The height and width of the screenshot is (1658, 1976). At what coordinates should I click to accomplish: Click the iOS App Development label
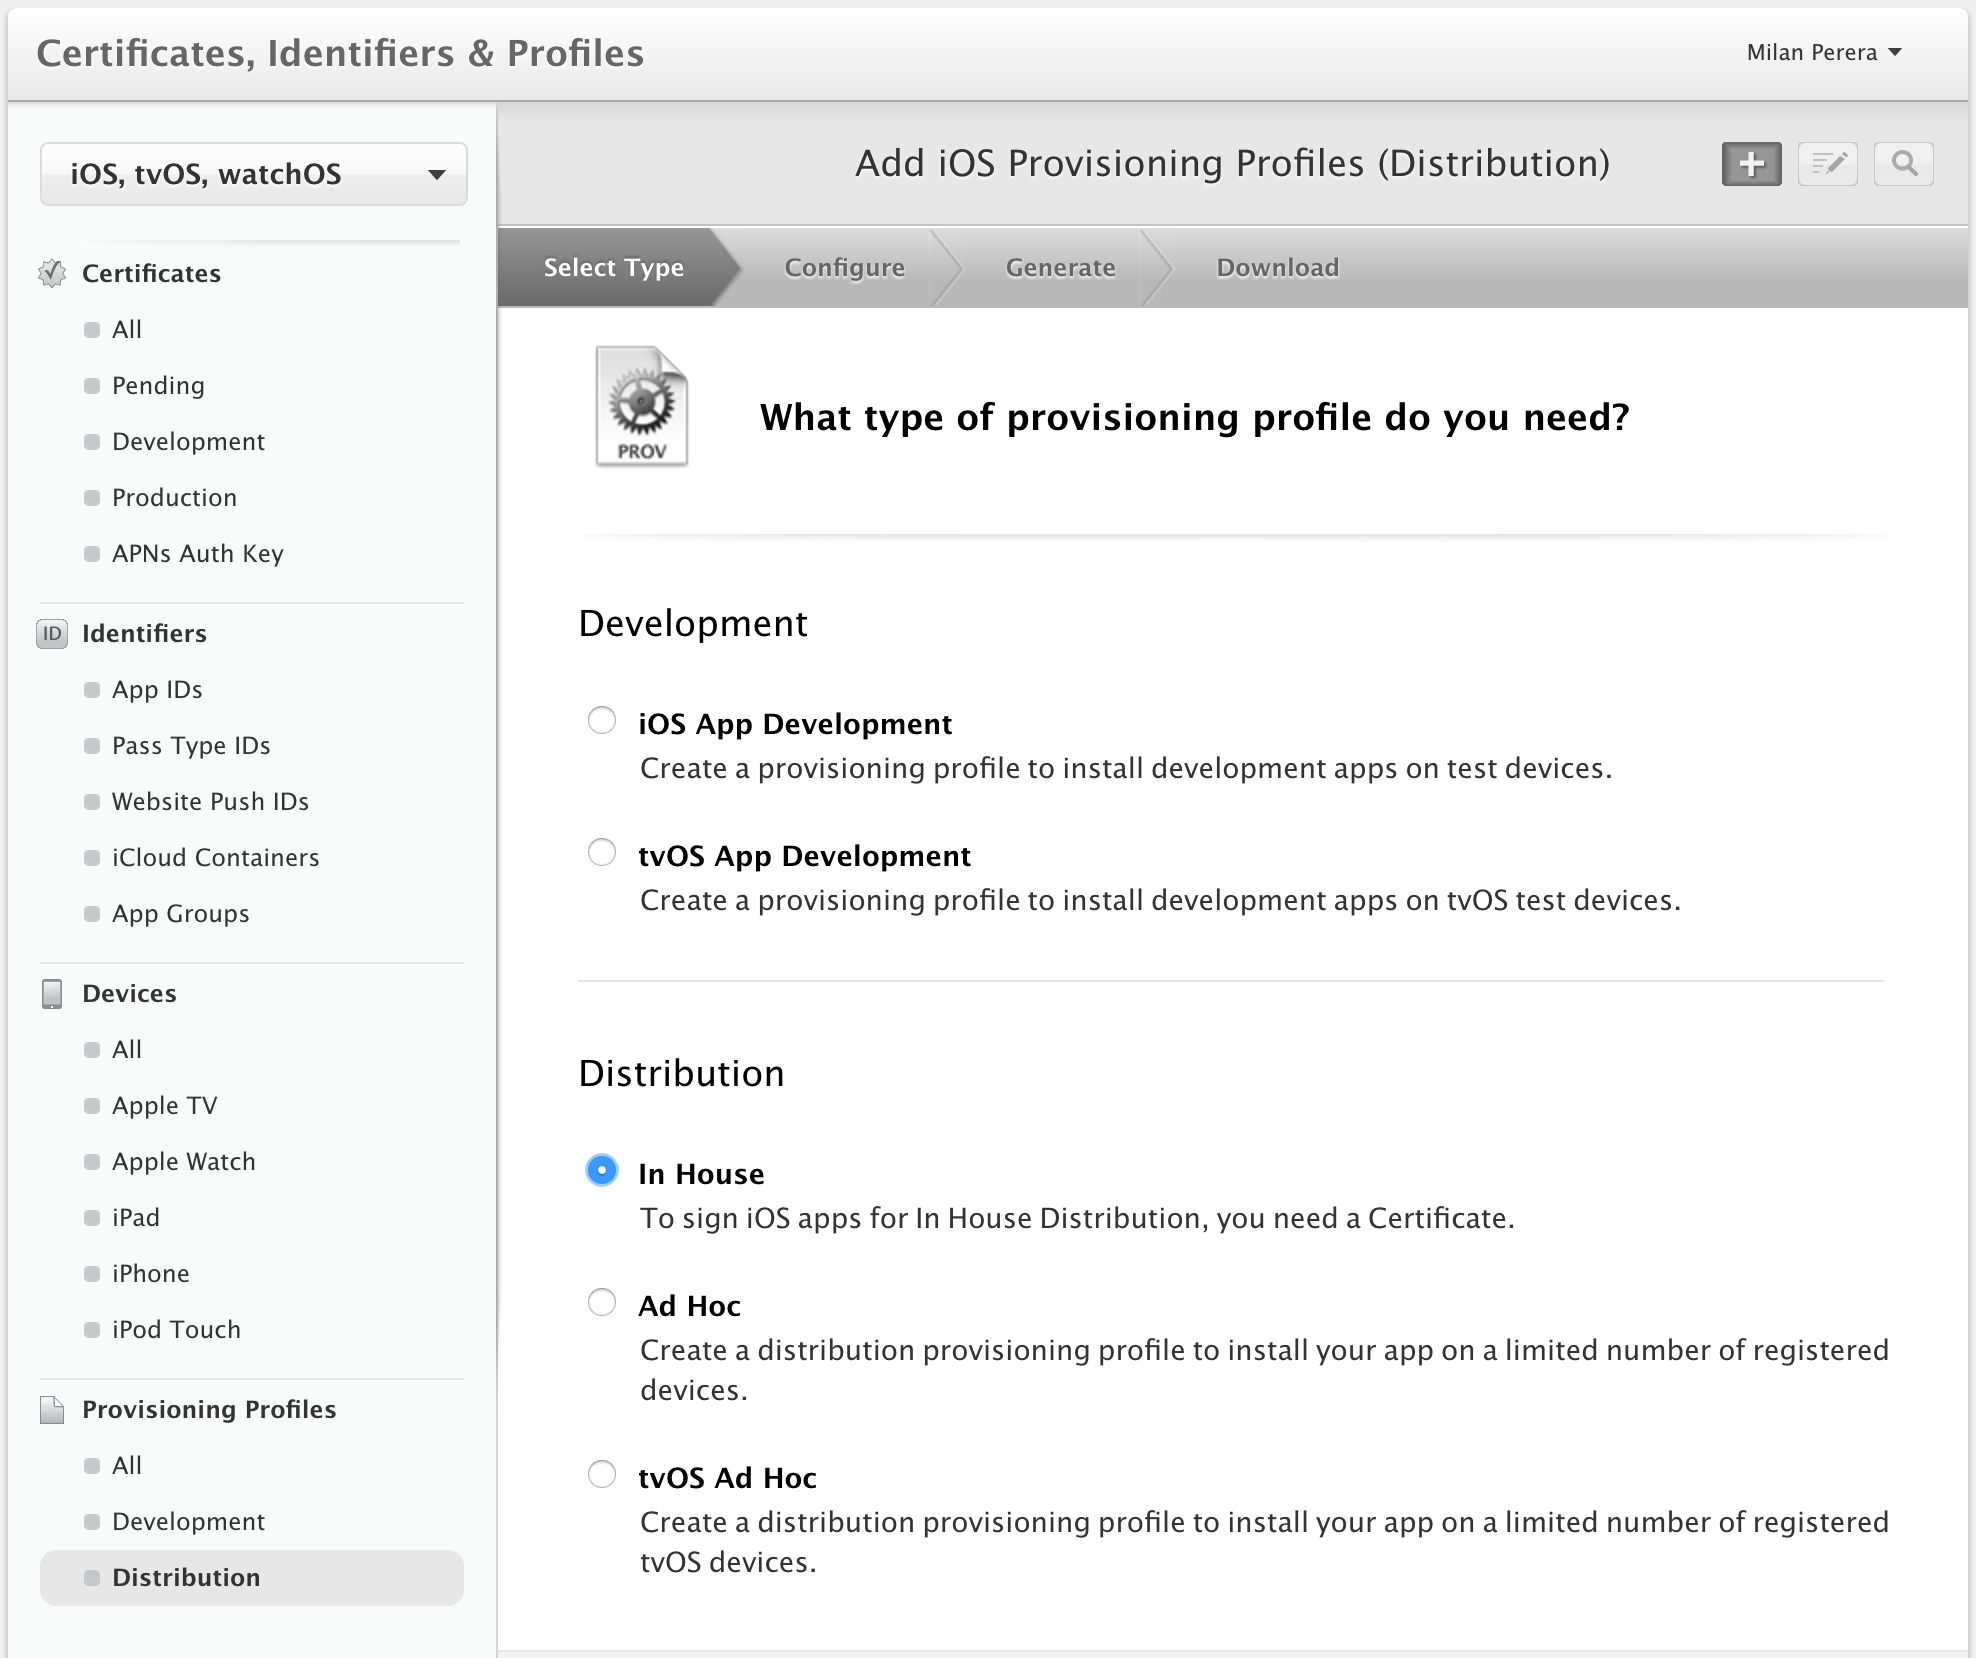pos(795,723)
